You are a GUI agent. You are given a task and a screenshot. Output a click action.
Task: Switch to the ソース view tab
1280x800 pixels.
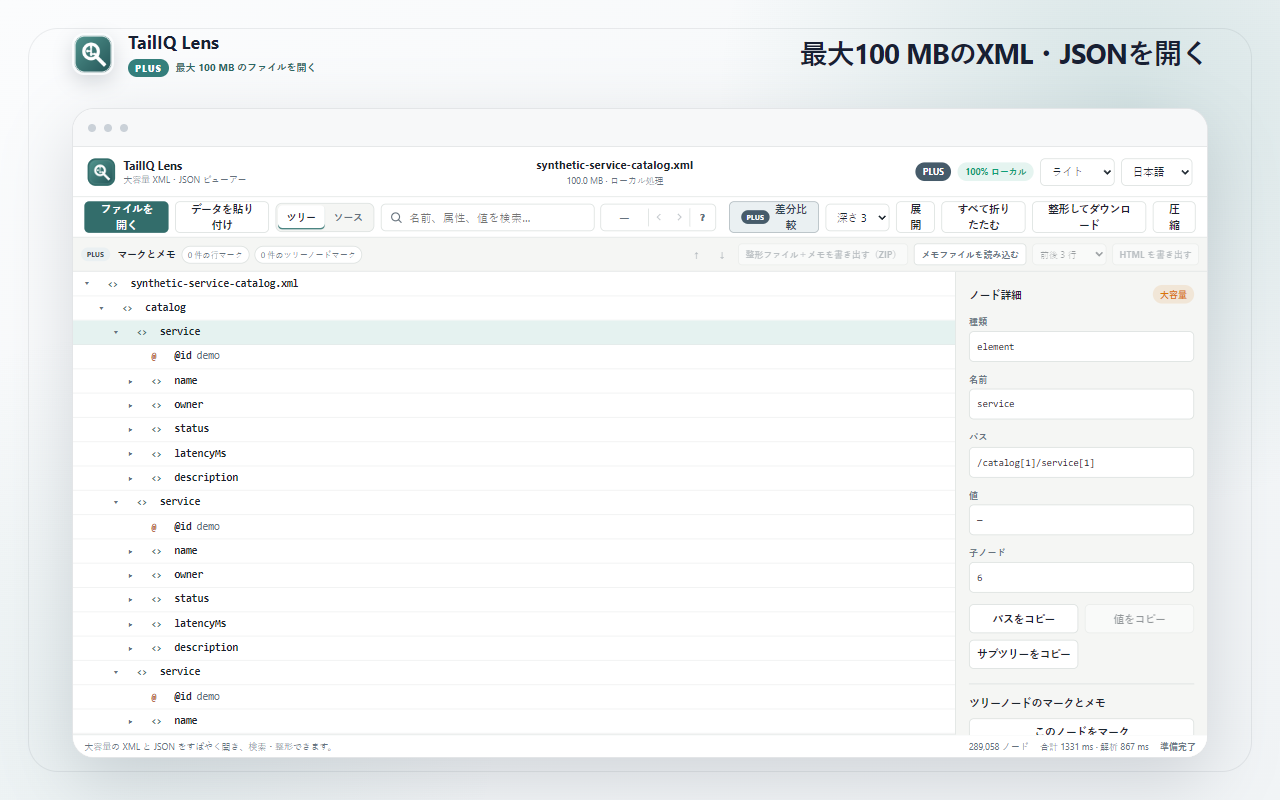[x=348, y=217]
